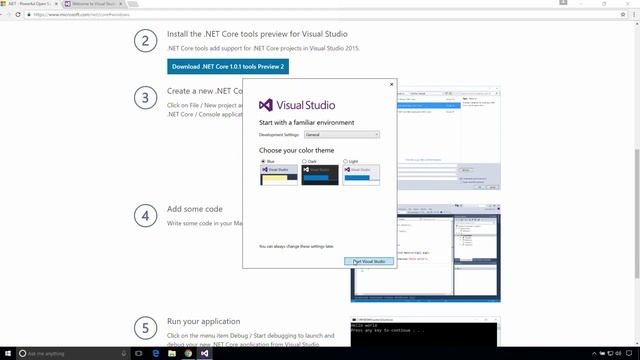
Task: Click the Blue theme preview thumbnail
Action: (279, 175)
